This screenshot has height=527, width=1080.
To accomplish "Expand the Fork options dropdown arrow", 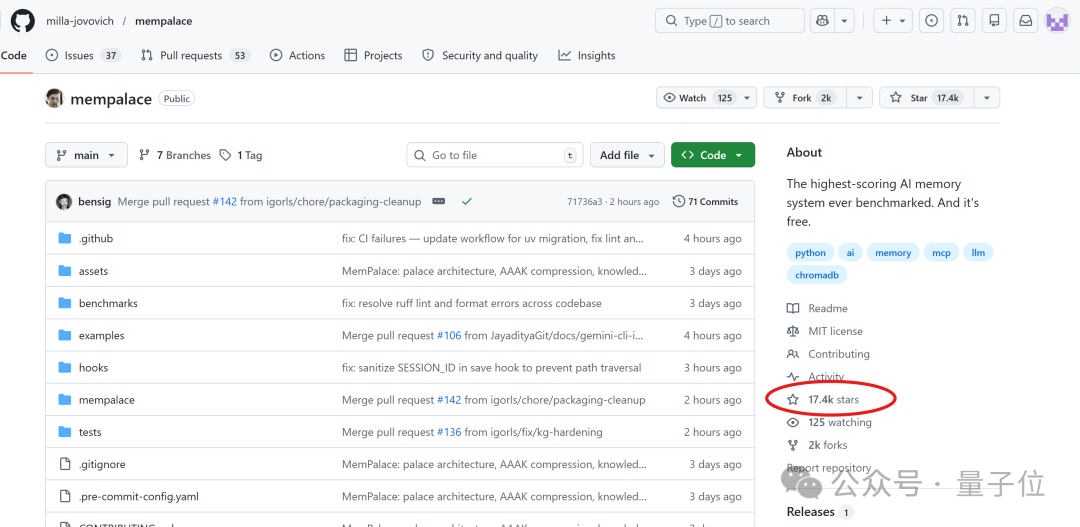I will tap(860, 98).
